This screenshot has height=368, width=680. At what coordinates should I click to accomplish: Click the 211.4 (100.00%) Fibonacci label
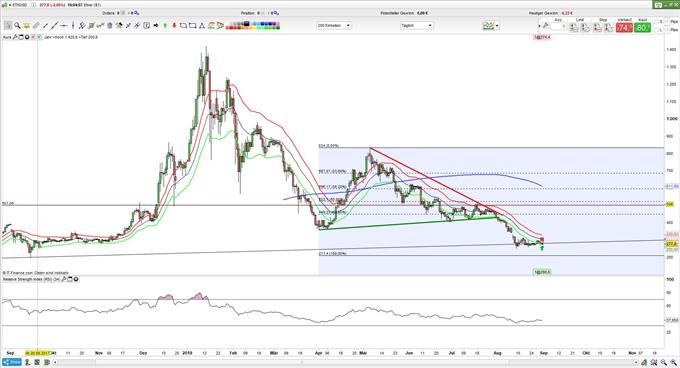point(333,253)
